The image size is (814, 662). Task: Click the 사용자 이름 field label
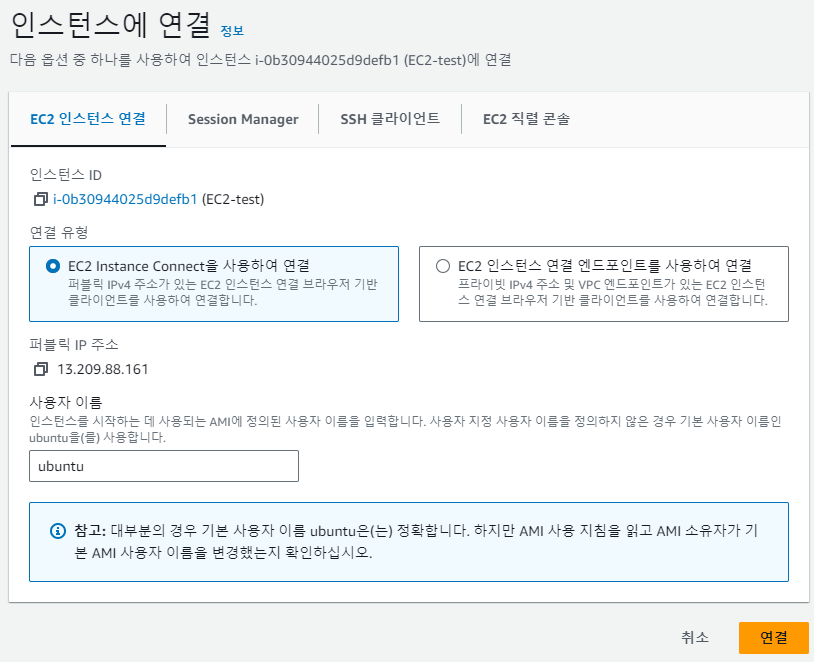click(x=66, y=402)
